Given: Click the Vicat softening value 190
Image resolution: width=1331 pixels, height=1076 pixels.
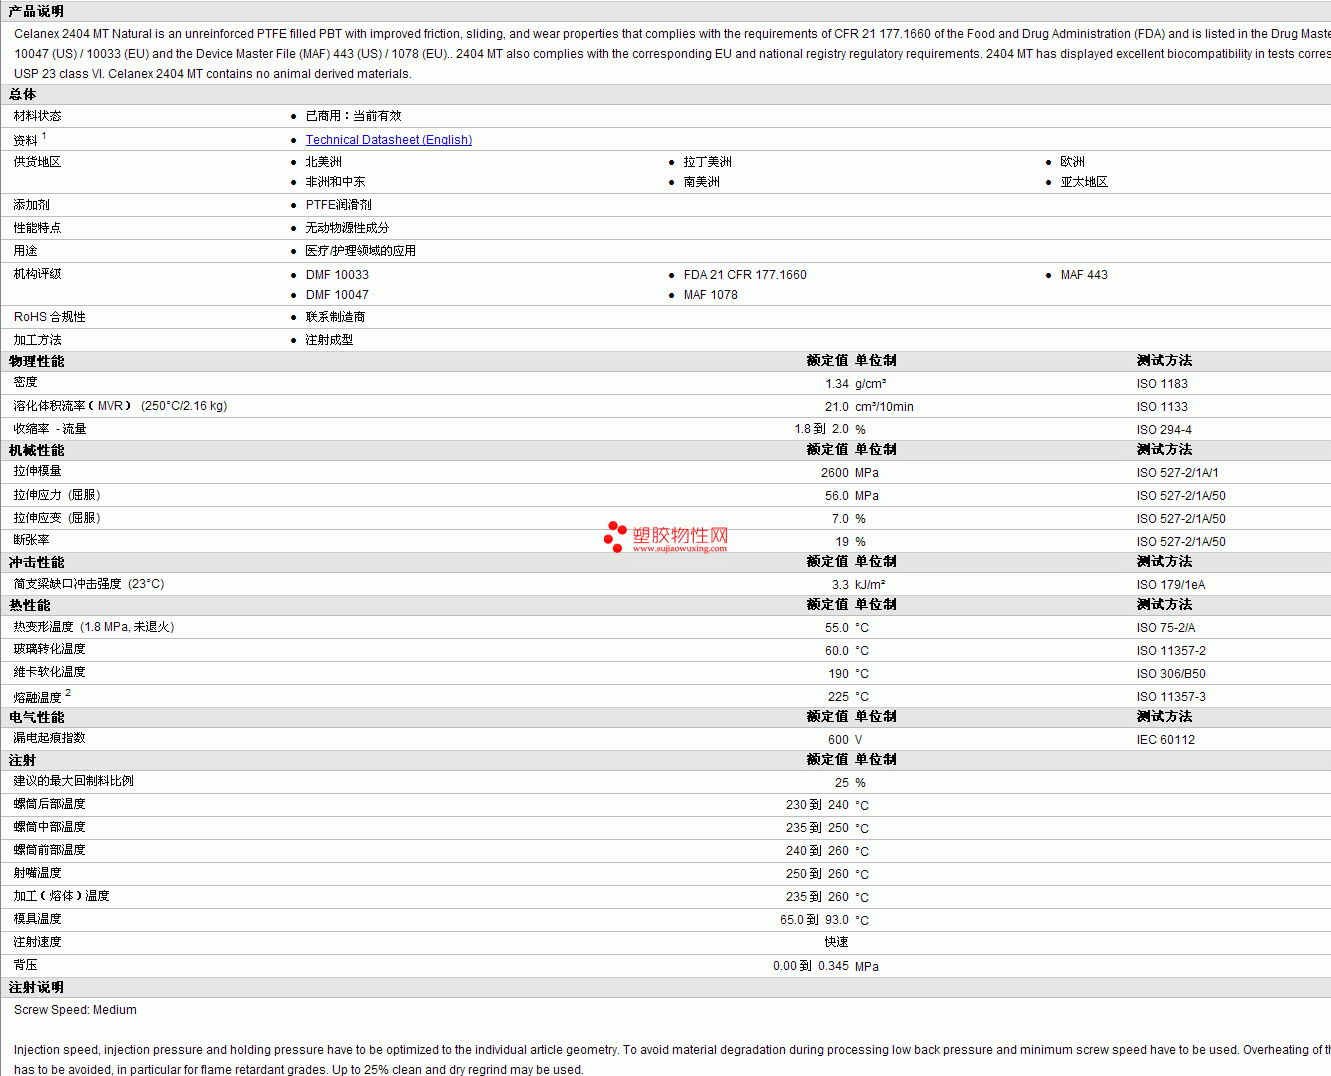Looking at the screenshot, I should [838, 674].
